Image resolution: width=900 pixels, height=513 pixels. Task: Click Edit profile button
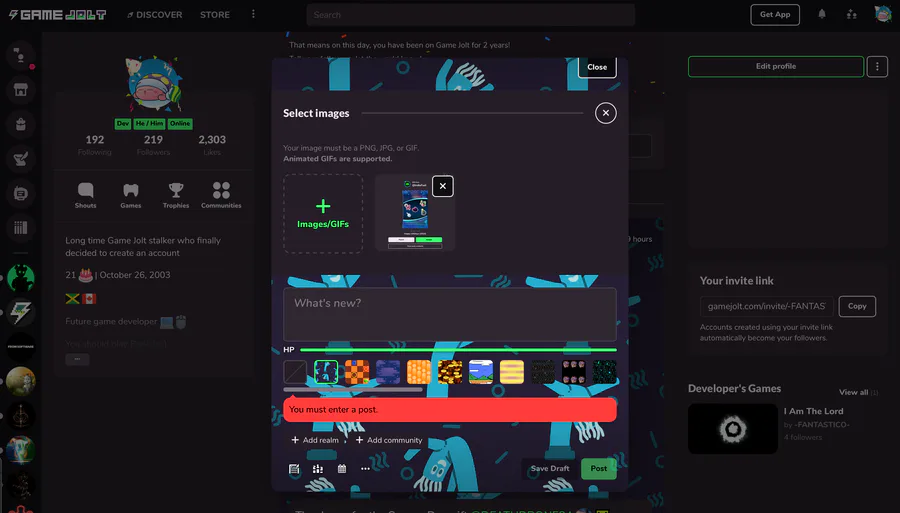[x=776, y=67]
